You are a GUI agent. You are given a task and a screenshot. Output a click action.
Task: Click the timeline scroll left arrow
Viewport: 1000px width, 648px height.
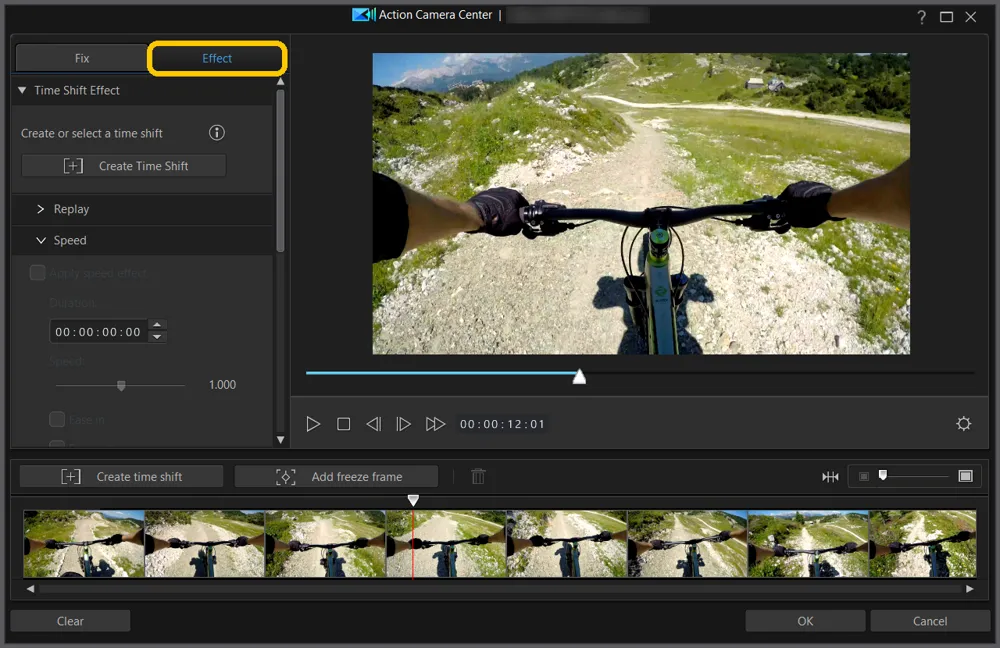coord(31,589)
